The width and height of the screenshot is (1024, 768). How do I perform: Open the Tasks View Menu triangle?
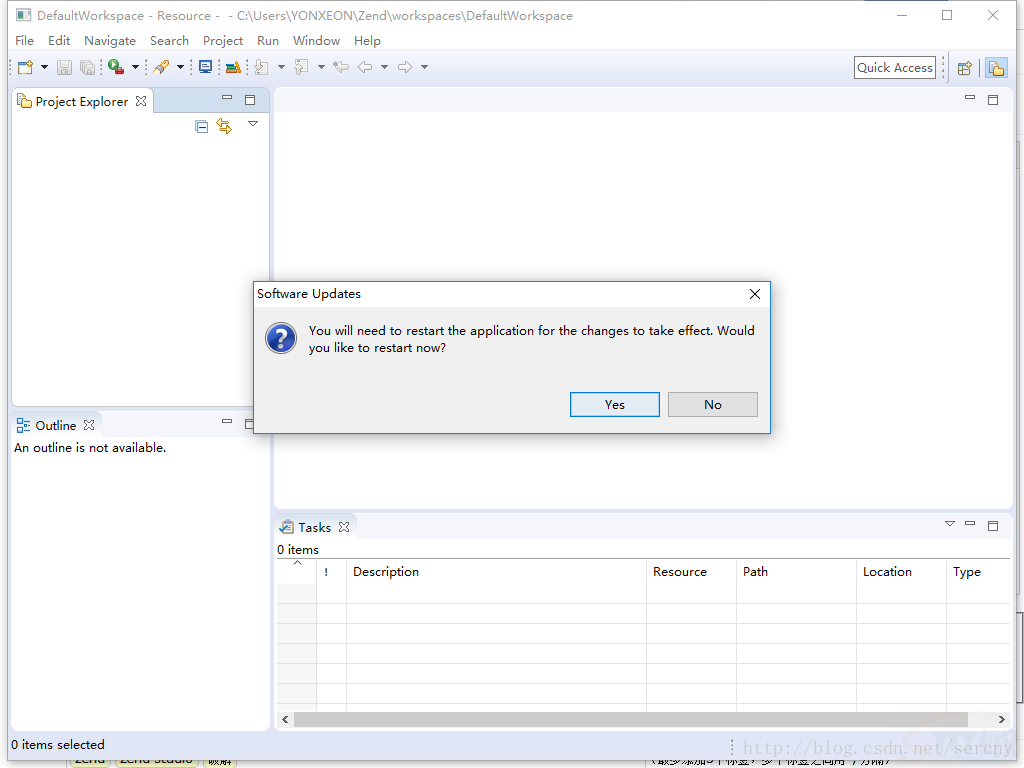coord(950,524)
